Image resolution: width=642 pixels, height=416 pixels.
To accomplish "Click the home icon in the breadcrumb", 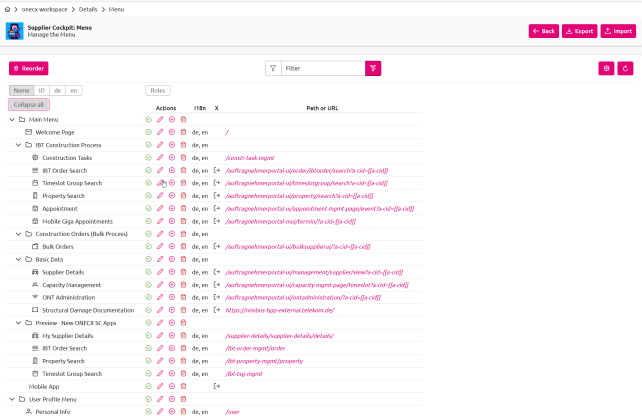I will coord(8,8).
